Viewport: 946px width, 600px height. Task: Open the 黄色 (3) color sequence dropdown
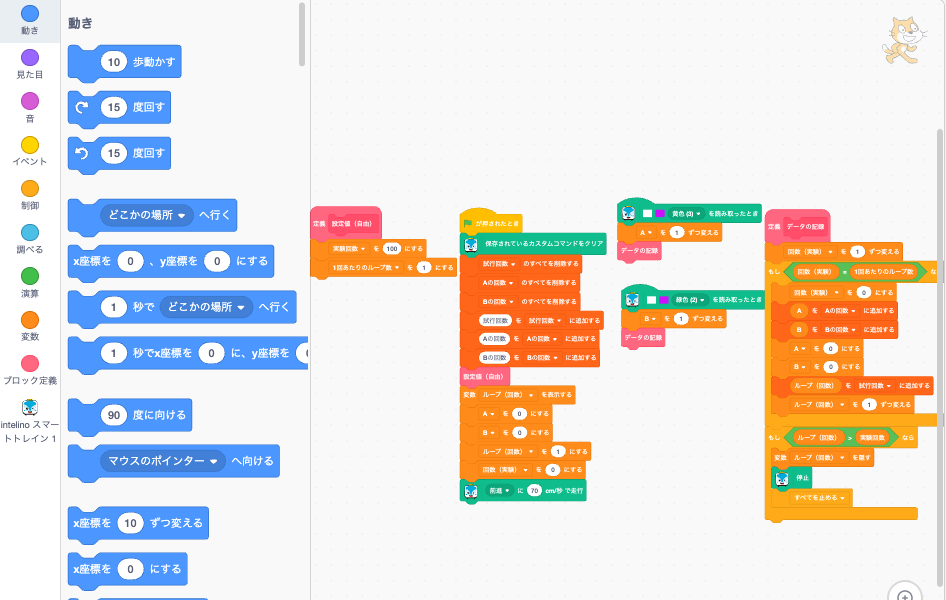point(686,213)
